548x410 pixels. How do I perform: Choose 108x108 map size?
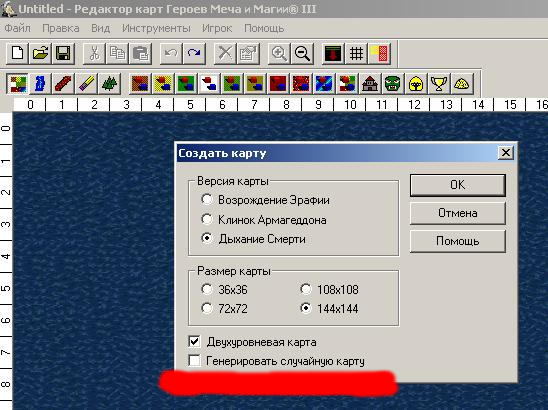329,289
